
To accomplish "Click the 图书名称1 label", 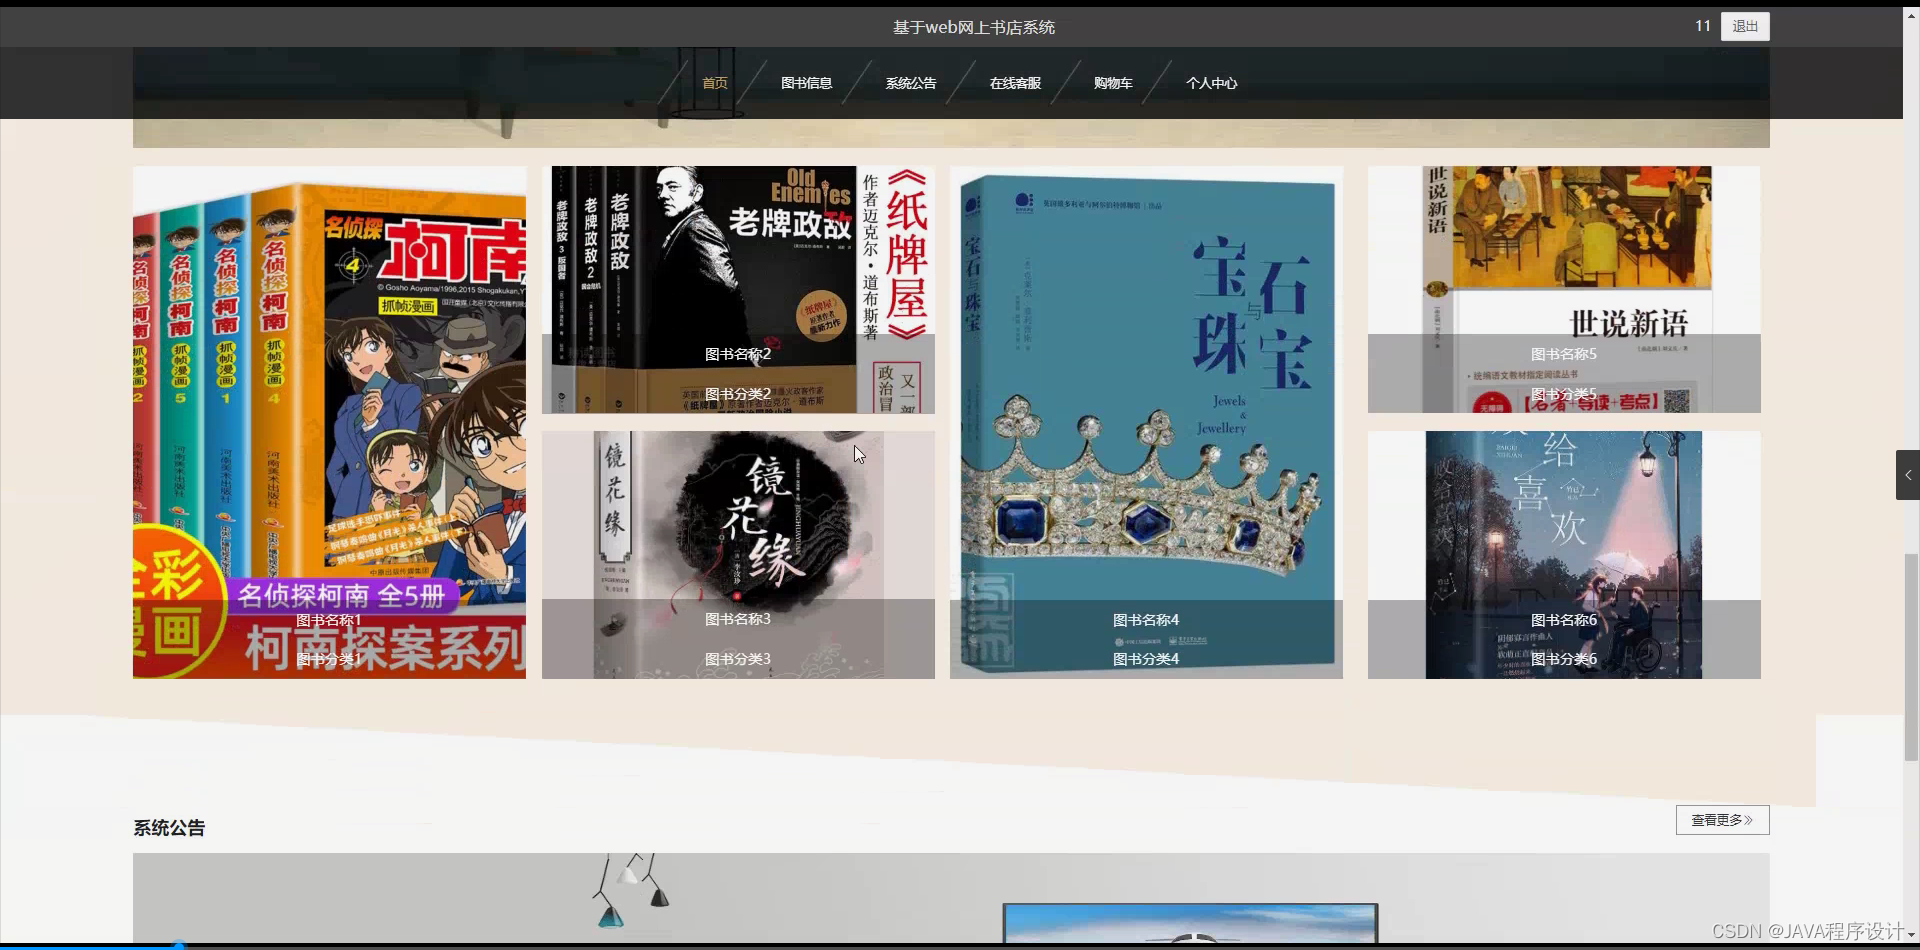I will tap(329, 620).
